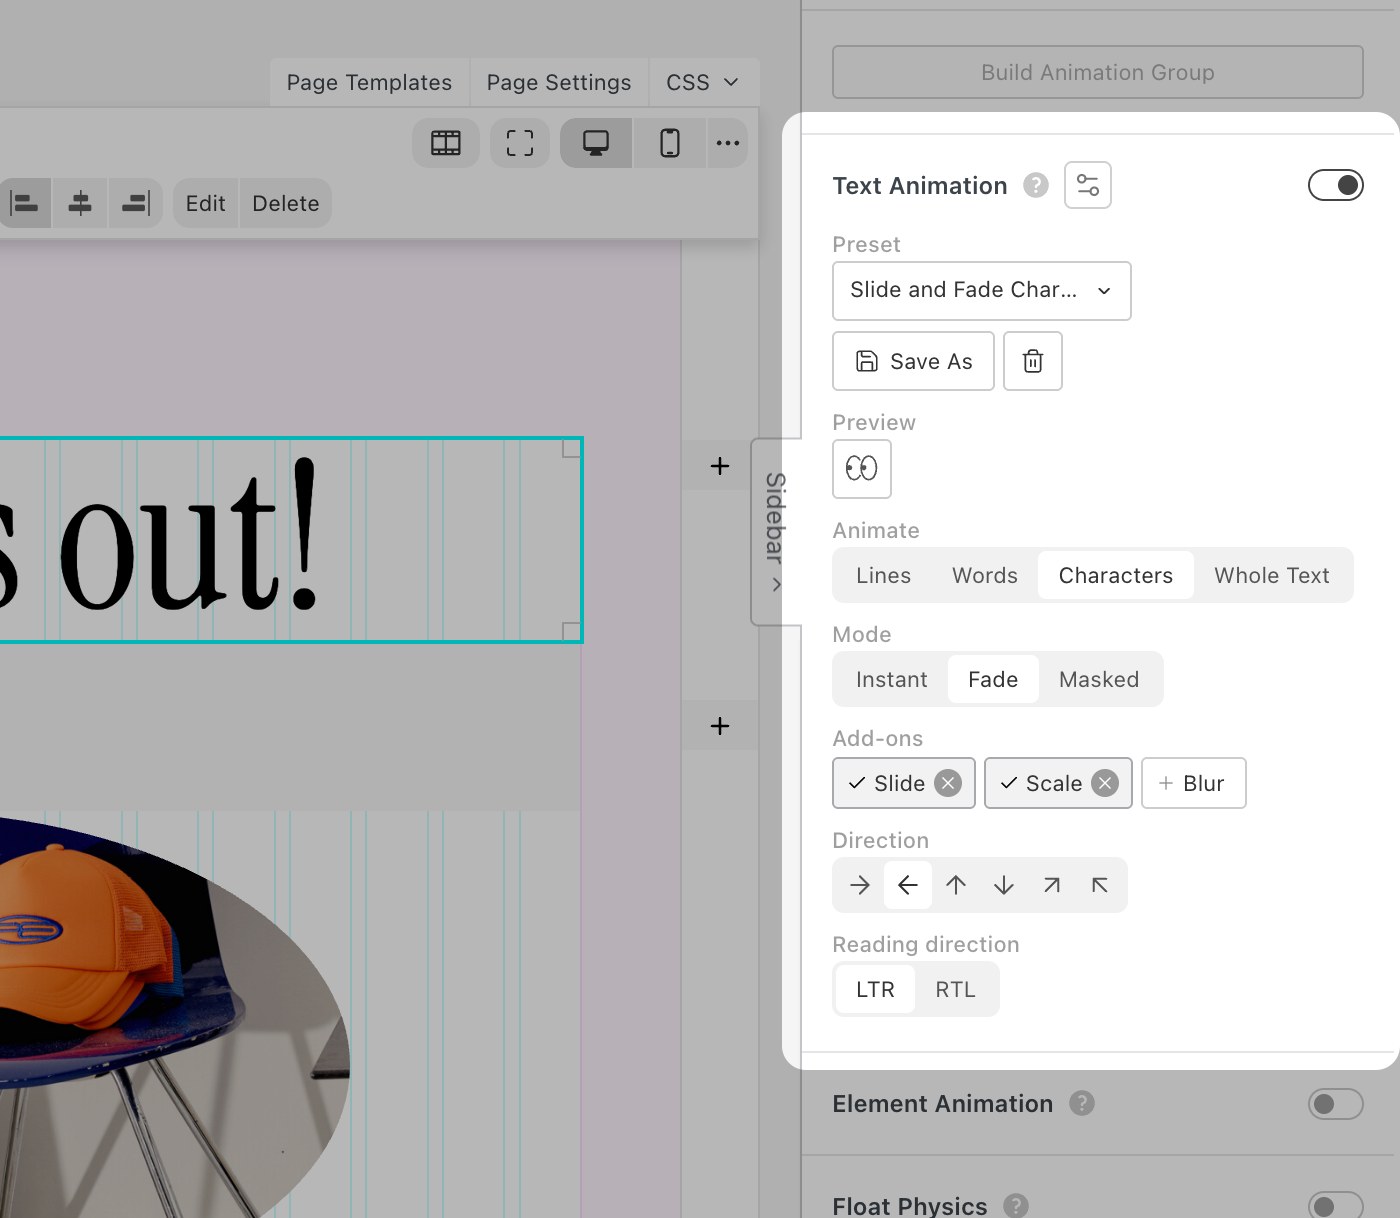The width and height of the screenshot is (1400, 1218).
Task: Open Page Settings
Action: [x=559, y=82]
